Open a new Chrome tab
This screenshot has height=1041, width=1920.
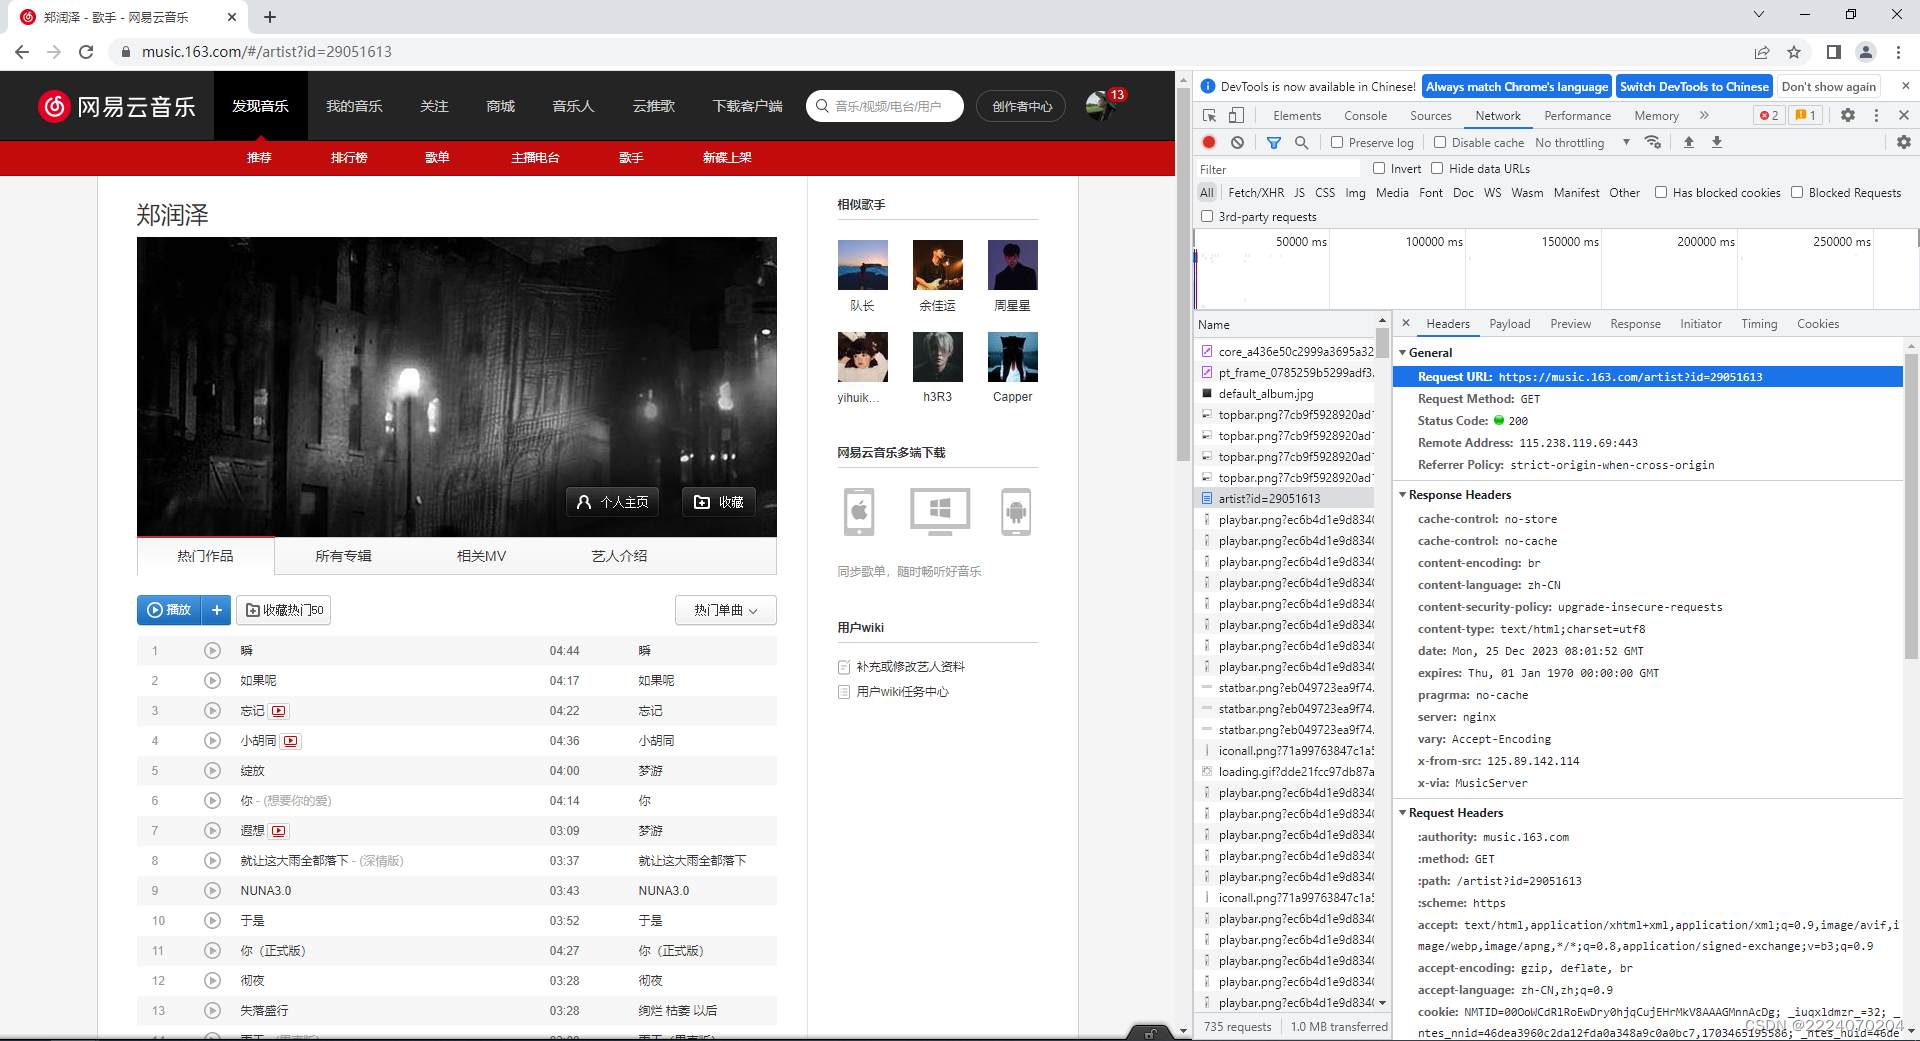[x=270, y=17]
